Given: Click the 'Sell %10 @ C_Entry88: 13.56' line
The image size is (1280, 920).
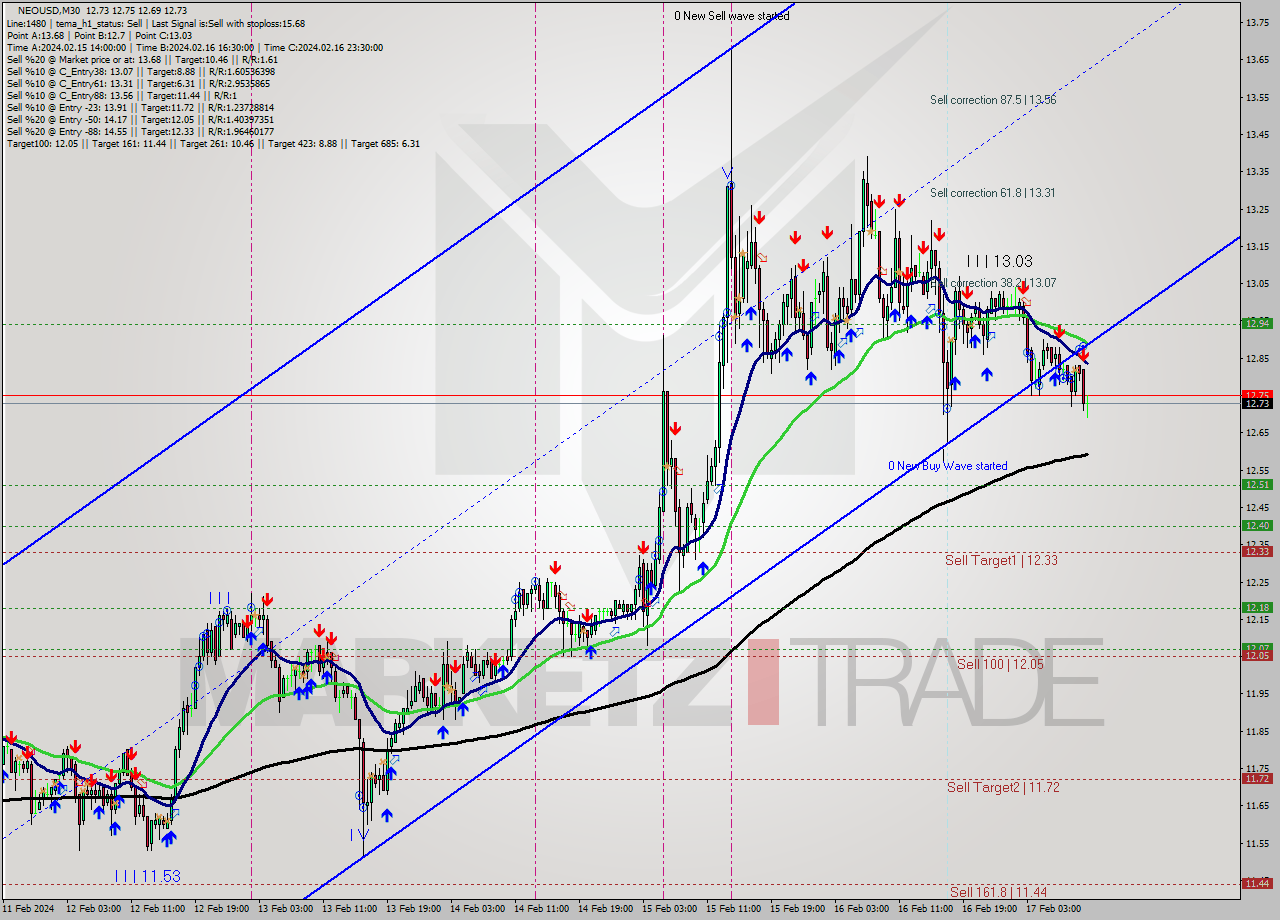Looking at the screenshot, I should tap(120, 95).
